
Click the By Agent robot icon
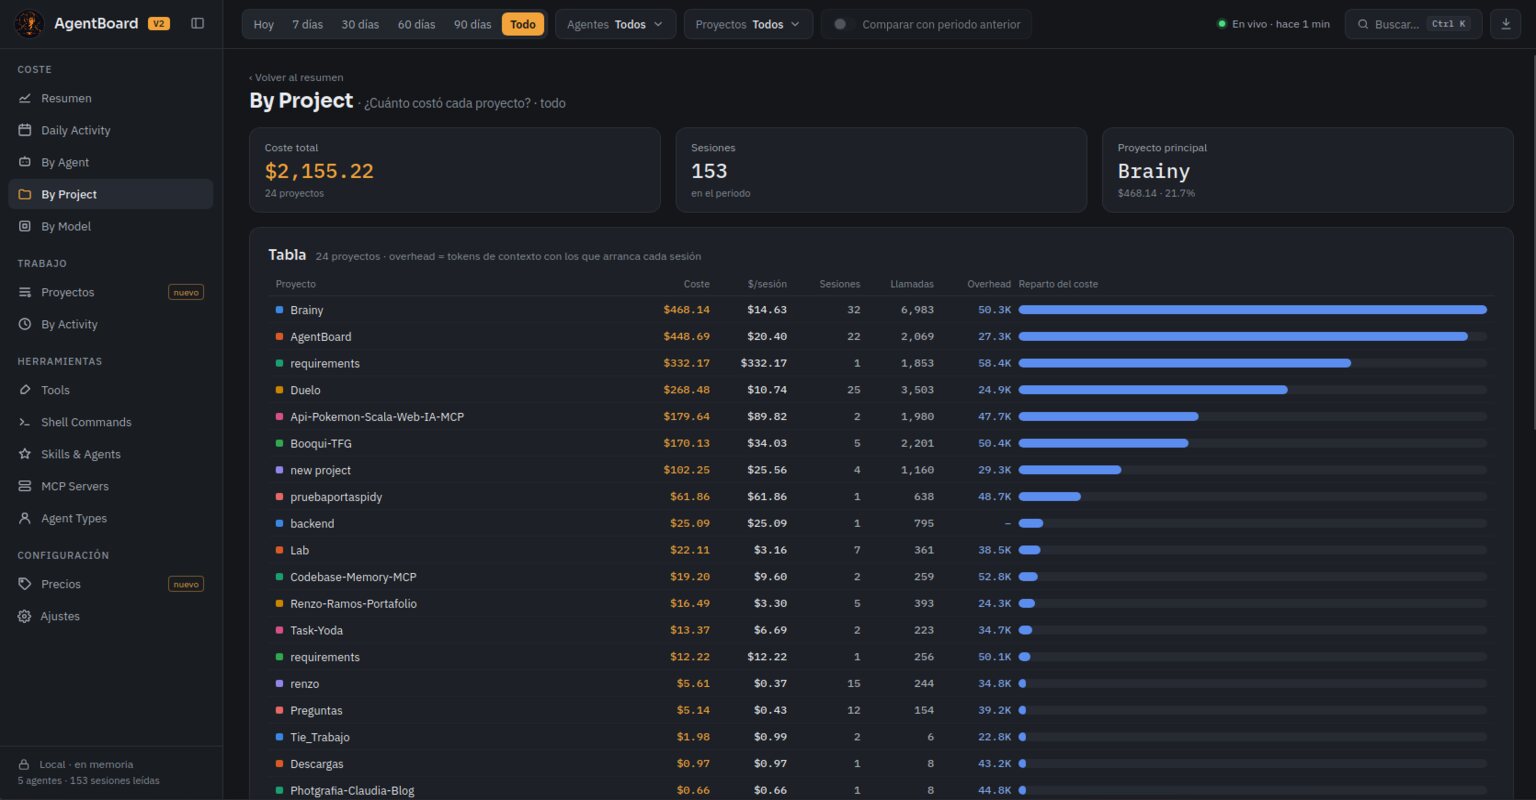25,162
